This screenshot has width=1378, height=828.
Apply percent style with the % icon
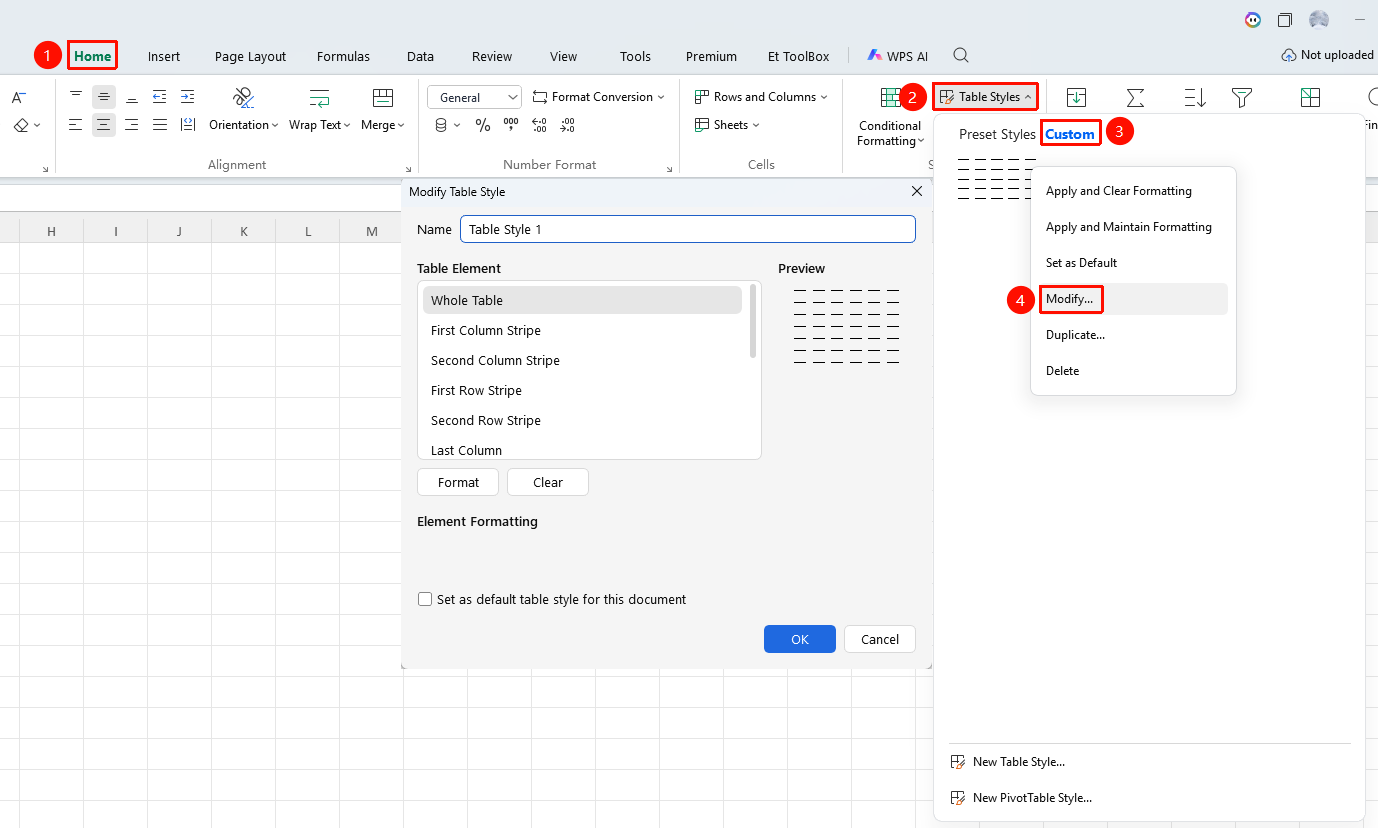(483, 125)
